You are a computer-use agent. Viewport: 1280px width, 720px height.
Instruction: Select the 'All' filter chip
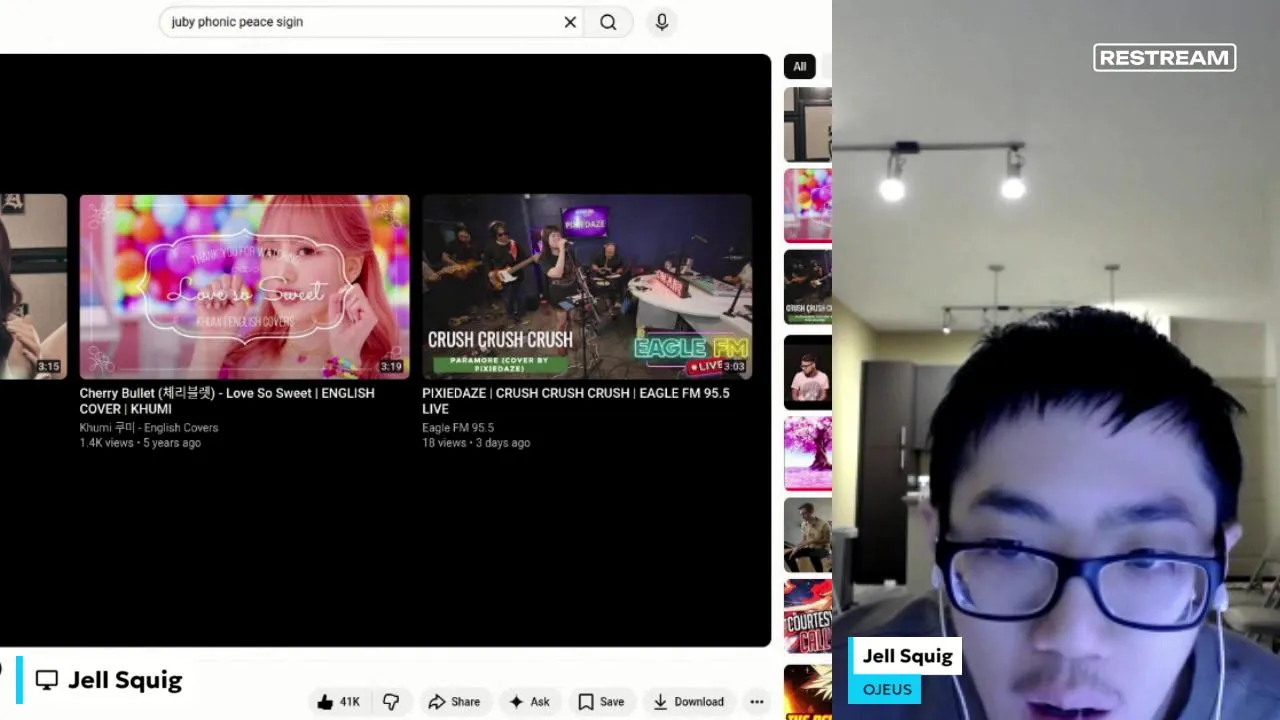click(x=800, y=66)
